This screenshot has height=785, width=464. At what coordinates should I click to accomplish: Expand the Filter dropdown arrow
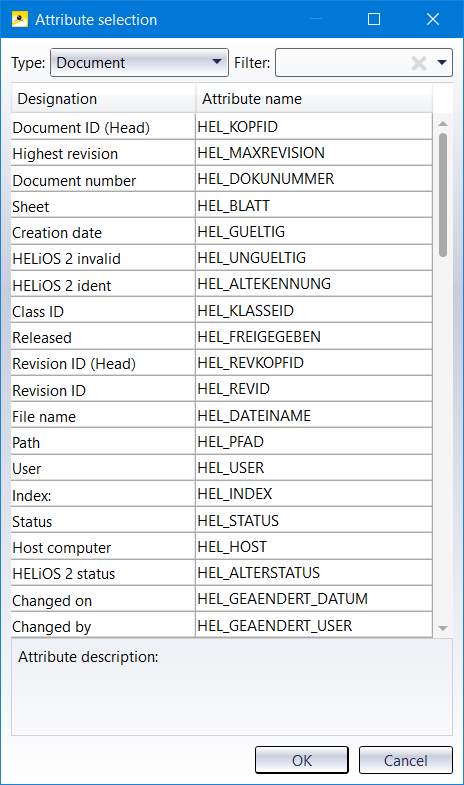coord(441,63)
